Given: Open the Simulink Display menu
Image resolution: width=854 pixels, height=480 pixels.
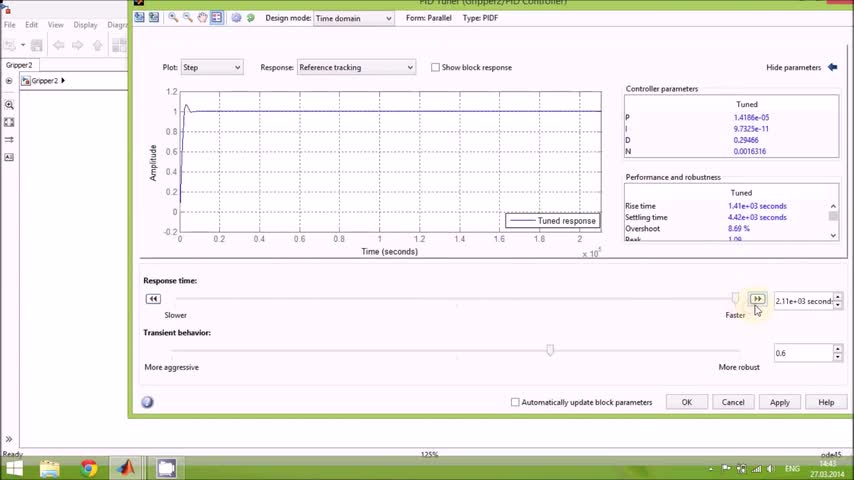Looking at the screenshot, I should [x=86, y=25].
